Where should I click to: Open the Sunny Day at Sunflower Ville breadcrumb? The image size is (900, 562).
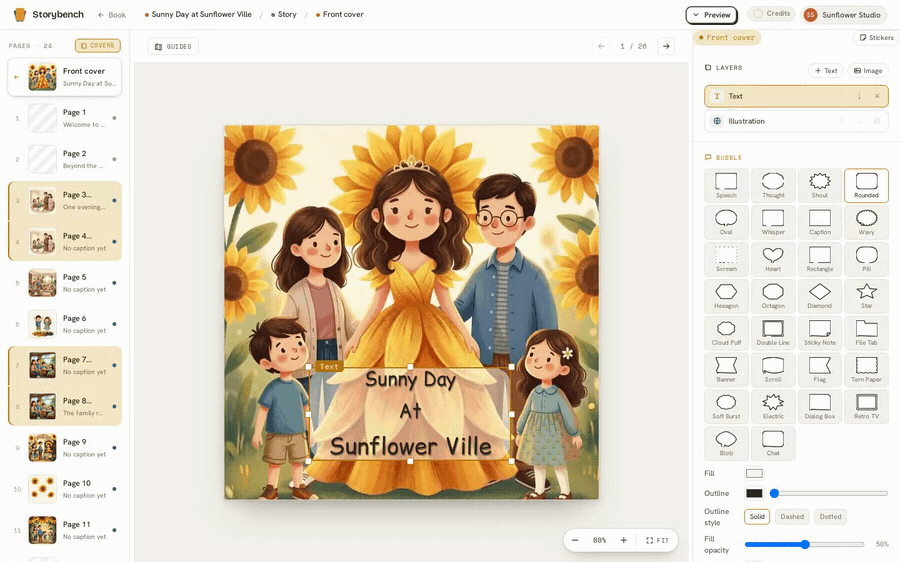pyautogui.click(x=198, y=14)
